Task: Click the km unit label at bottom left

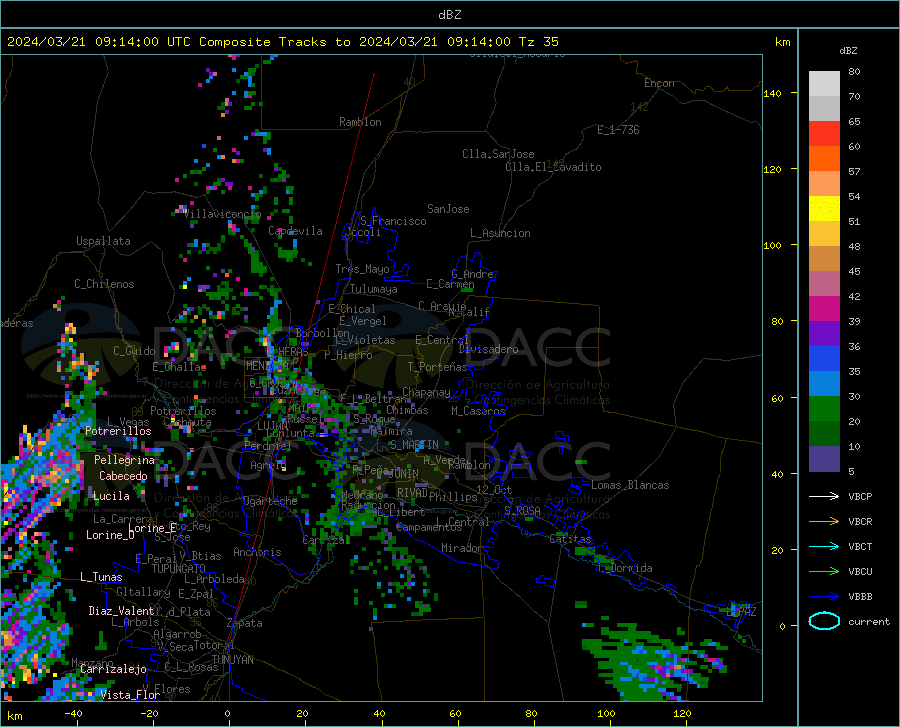Action: point(14,716)
